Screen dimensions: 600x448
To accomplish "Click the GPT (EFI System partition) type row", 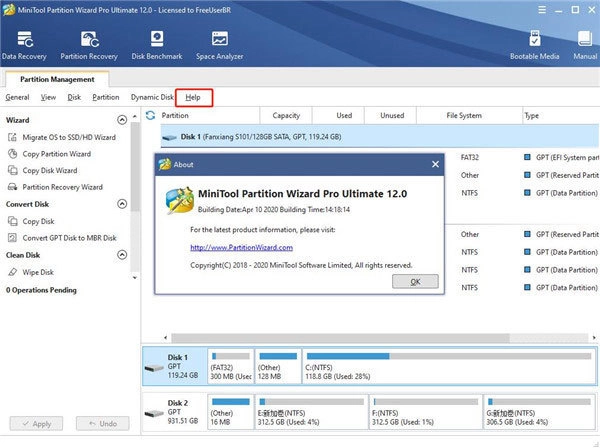I will (561, 157).
